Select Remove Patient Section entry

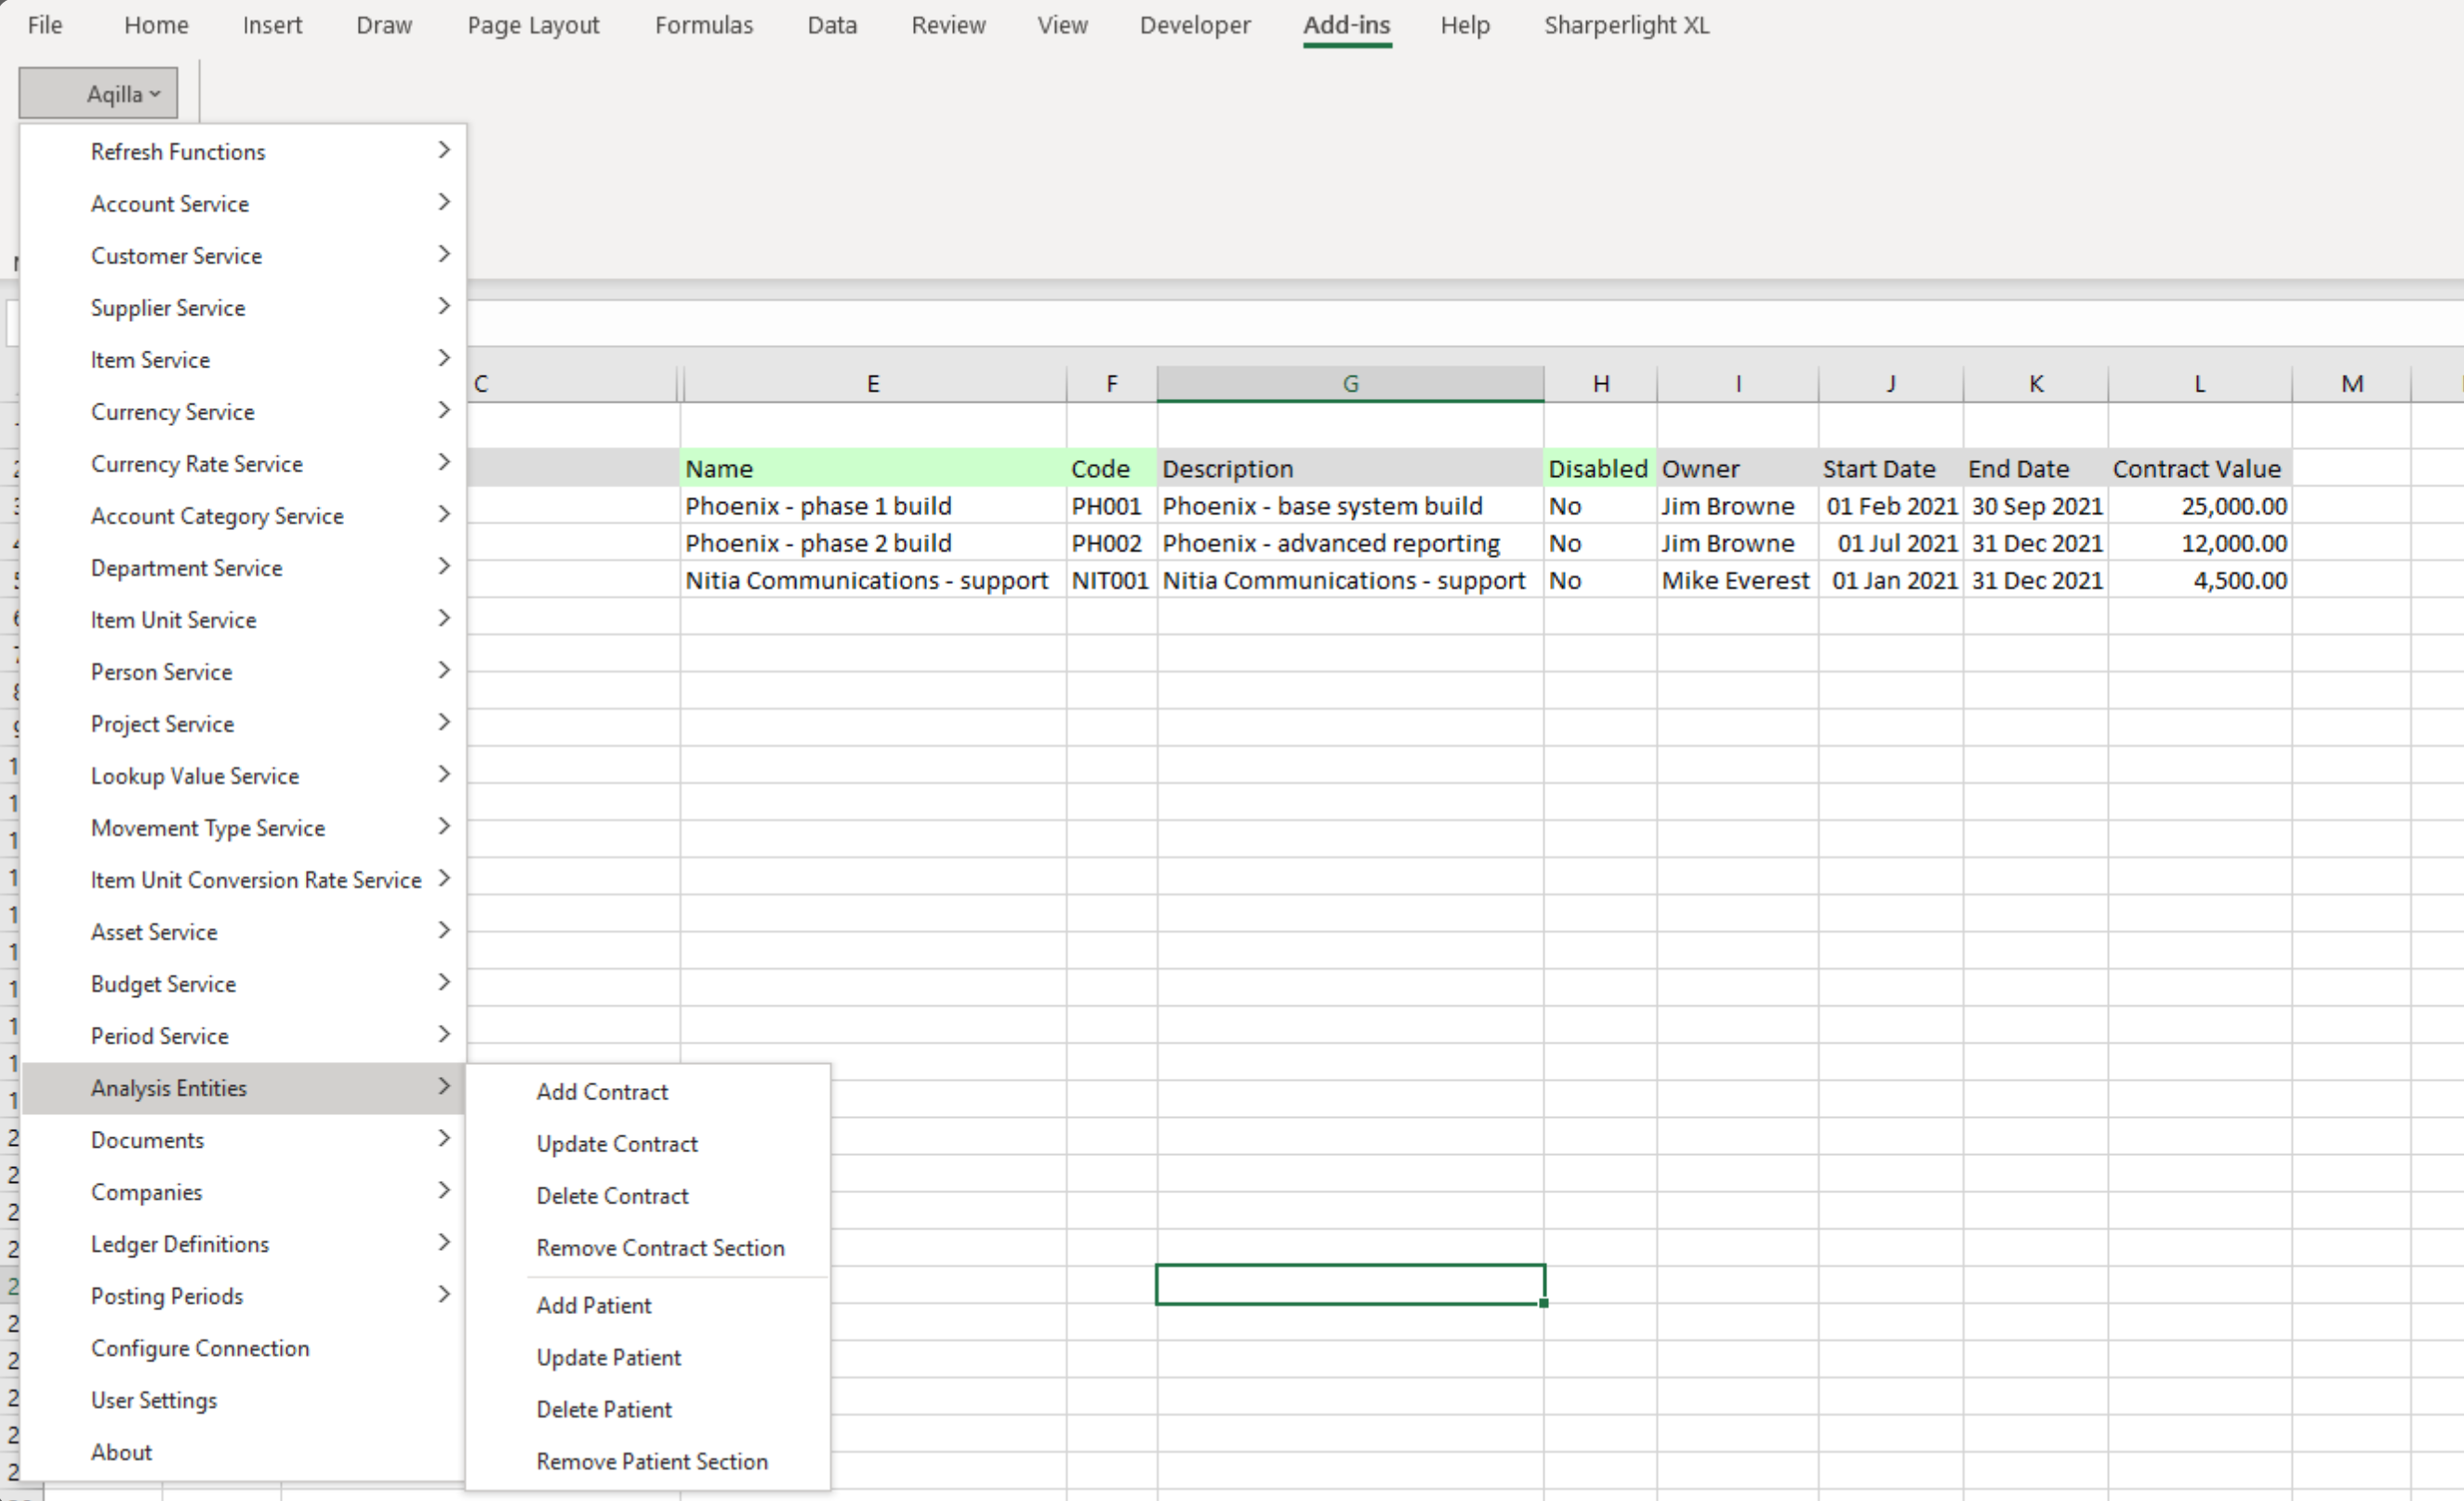click(x=651, y=1460)
